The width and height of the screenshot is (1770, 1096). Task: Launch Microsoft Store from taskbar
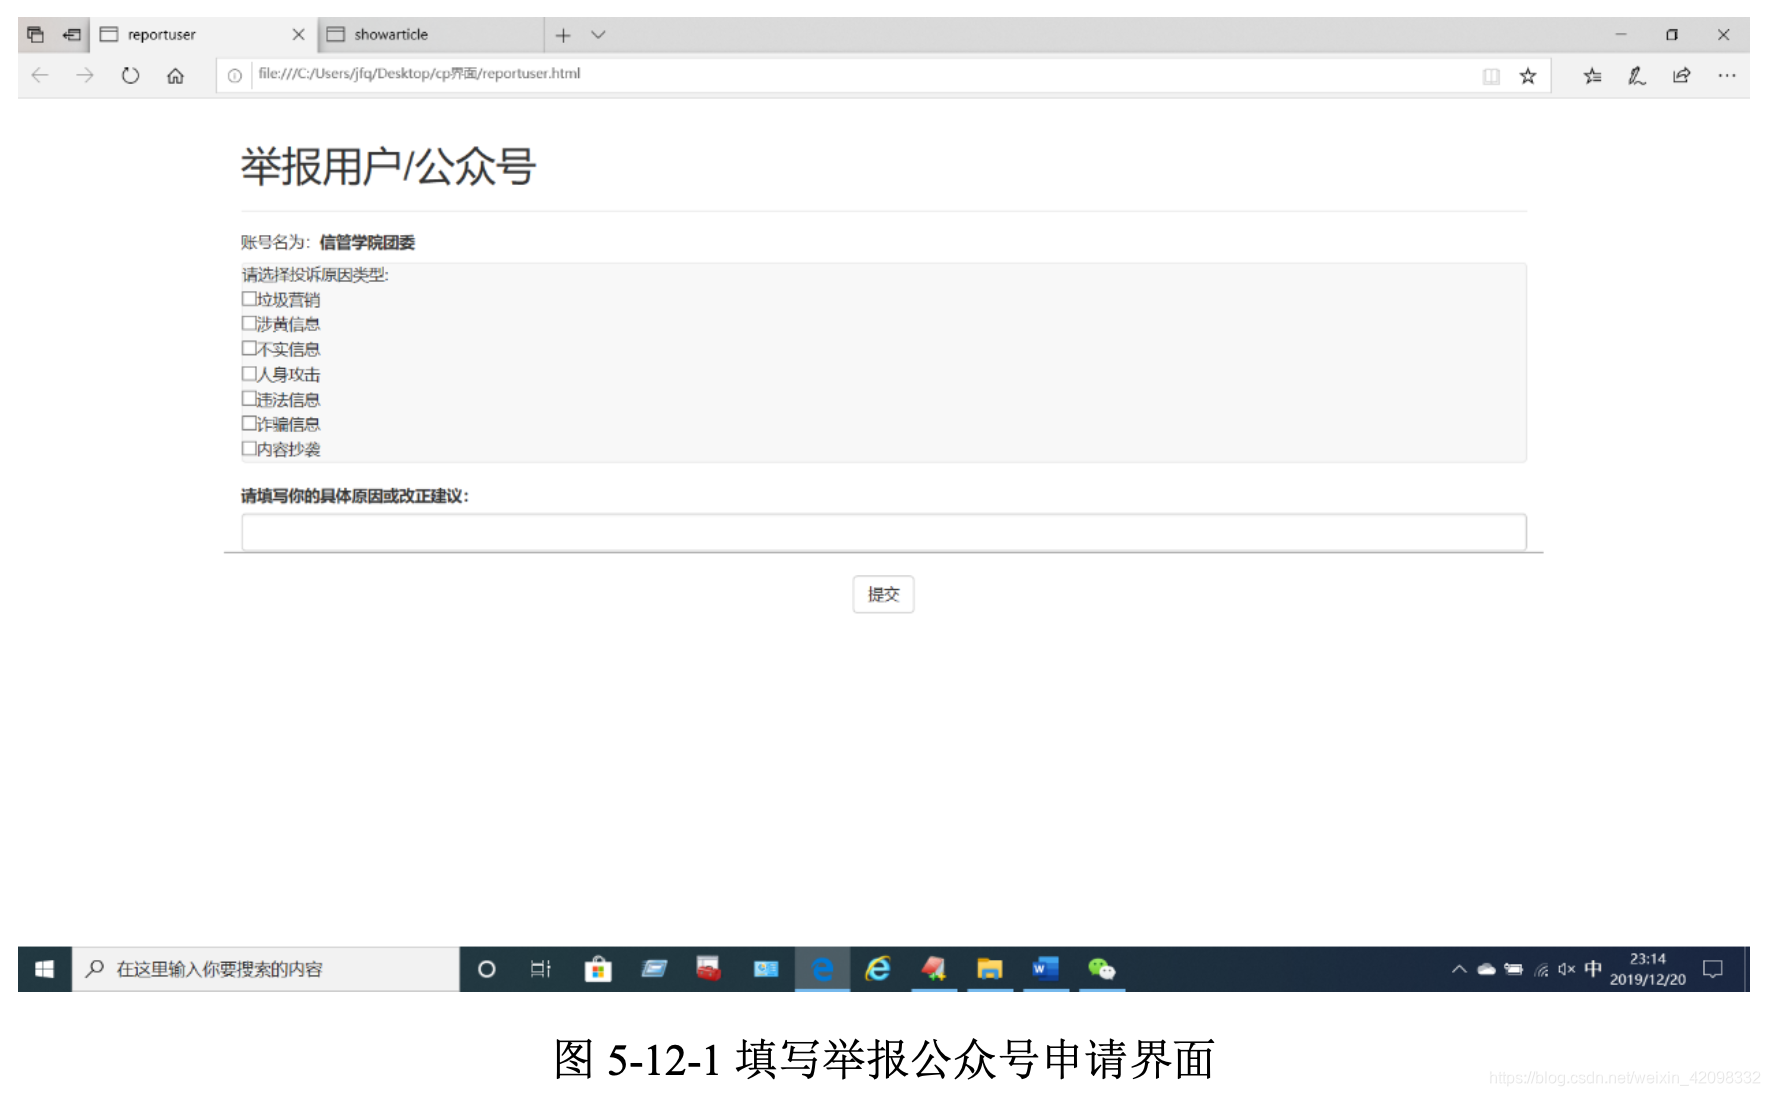pos(598,969)
